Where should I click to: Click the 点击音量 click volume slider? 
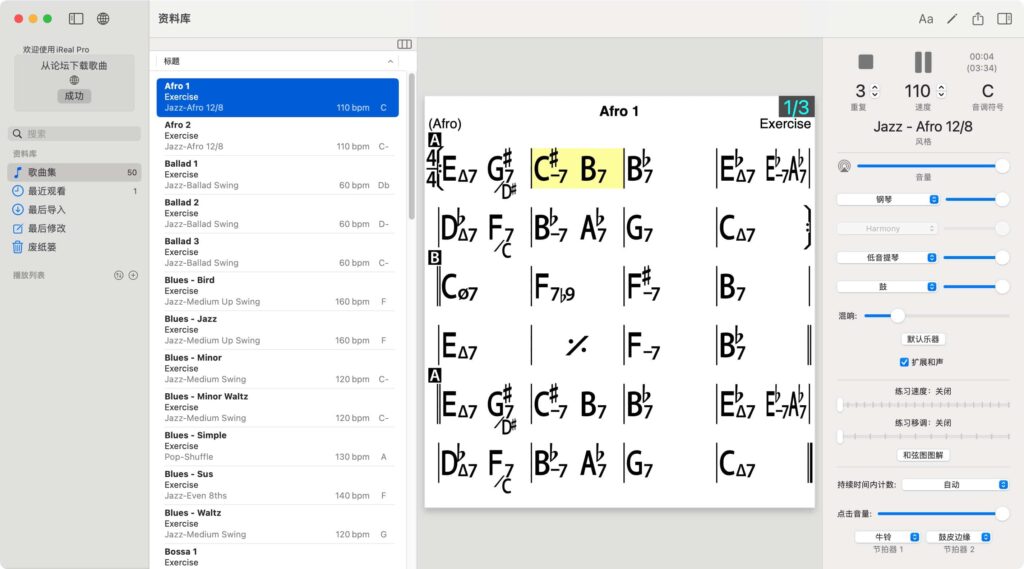pos(943,513)
